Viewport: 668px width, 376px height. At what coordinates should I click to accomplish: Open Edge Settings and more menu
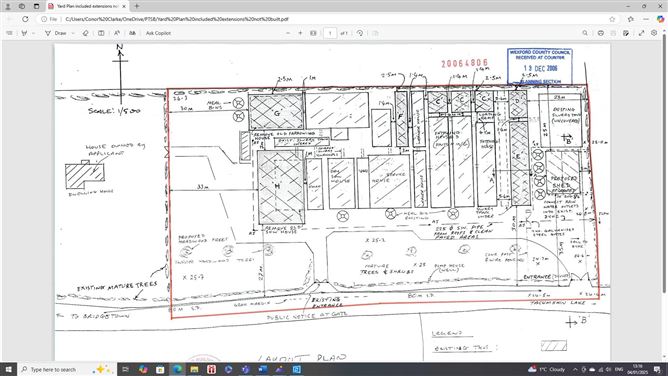[646, 19]
